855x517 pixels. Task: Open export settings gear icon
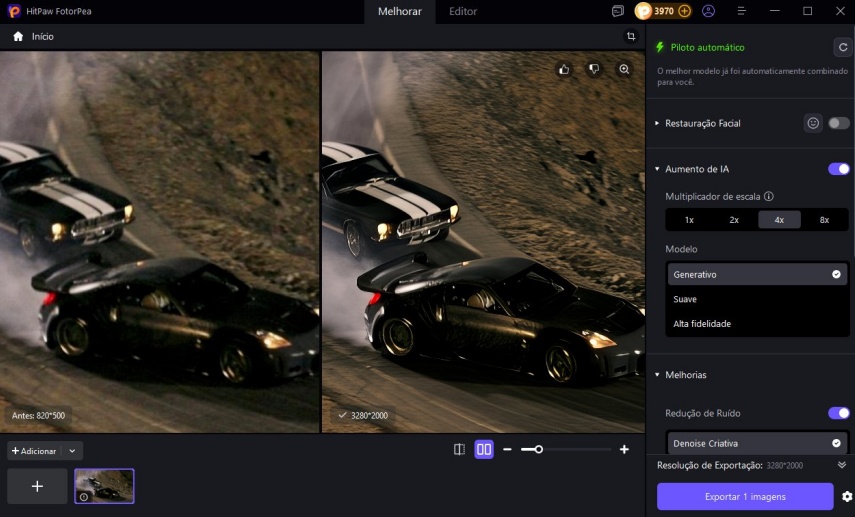point(846,497)
